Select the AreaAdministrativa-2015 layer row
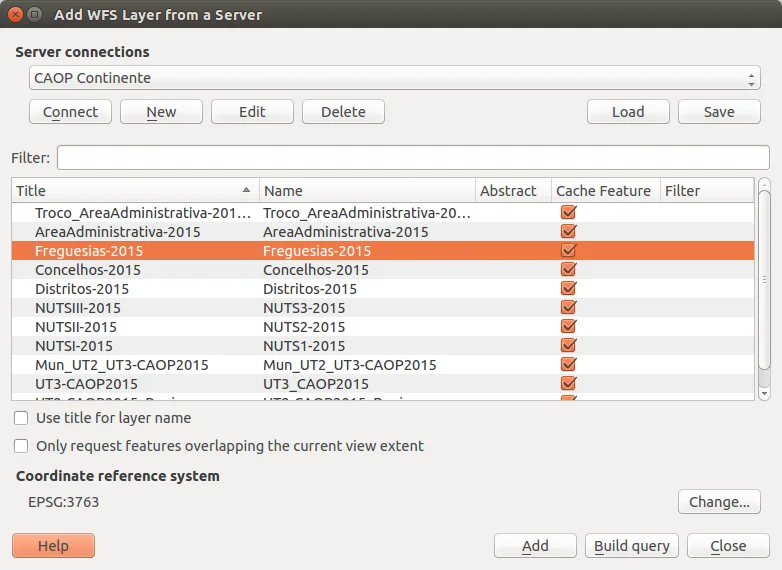Screen dimensions: 782x570 118,232
